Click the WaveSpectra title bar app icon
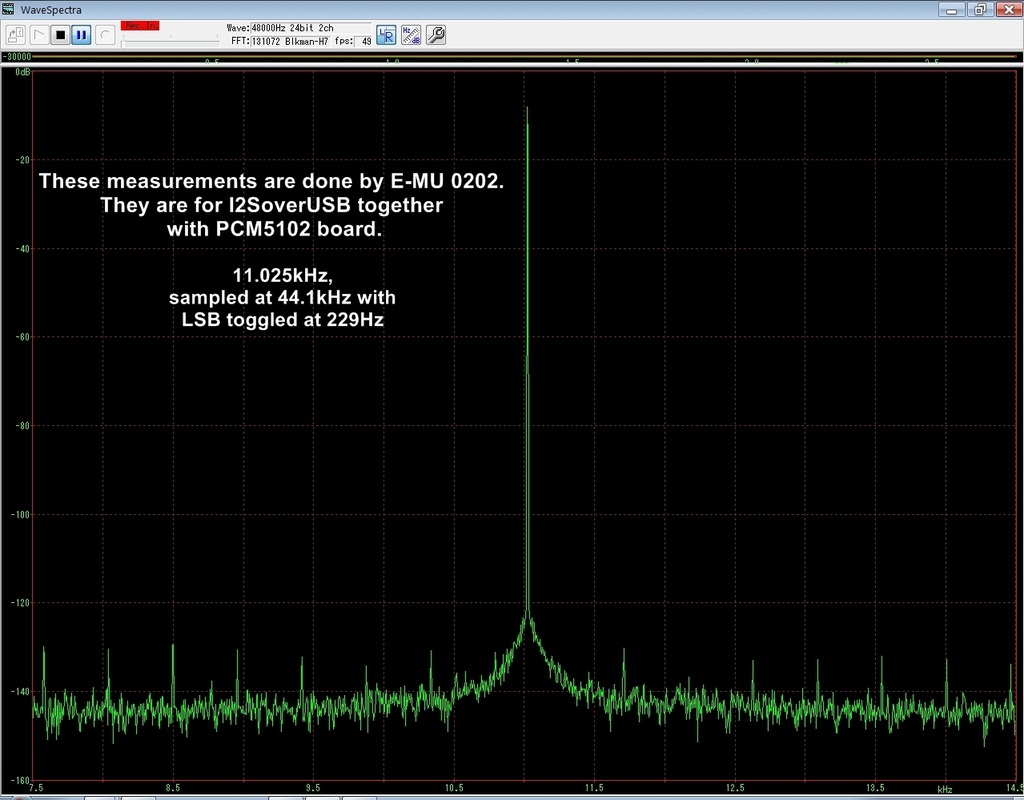This screenshot has width=1024, height=800. pyautogui.click(x=9, y=9)
